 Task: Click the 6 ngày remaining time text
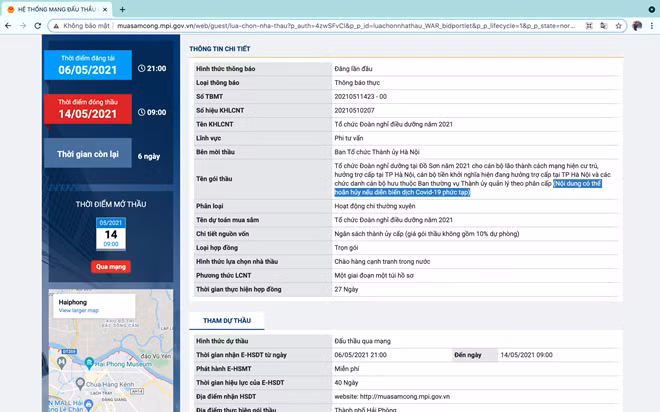pos(149,156)
